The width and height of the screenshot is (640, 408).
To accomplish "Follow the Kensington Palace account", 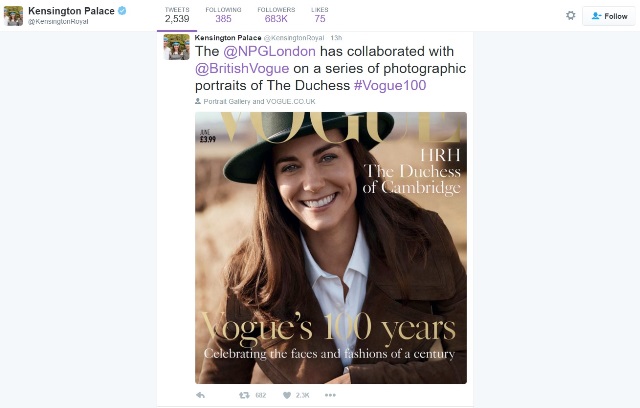I will (x=609, y=16).
